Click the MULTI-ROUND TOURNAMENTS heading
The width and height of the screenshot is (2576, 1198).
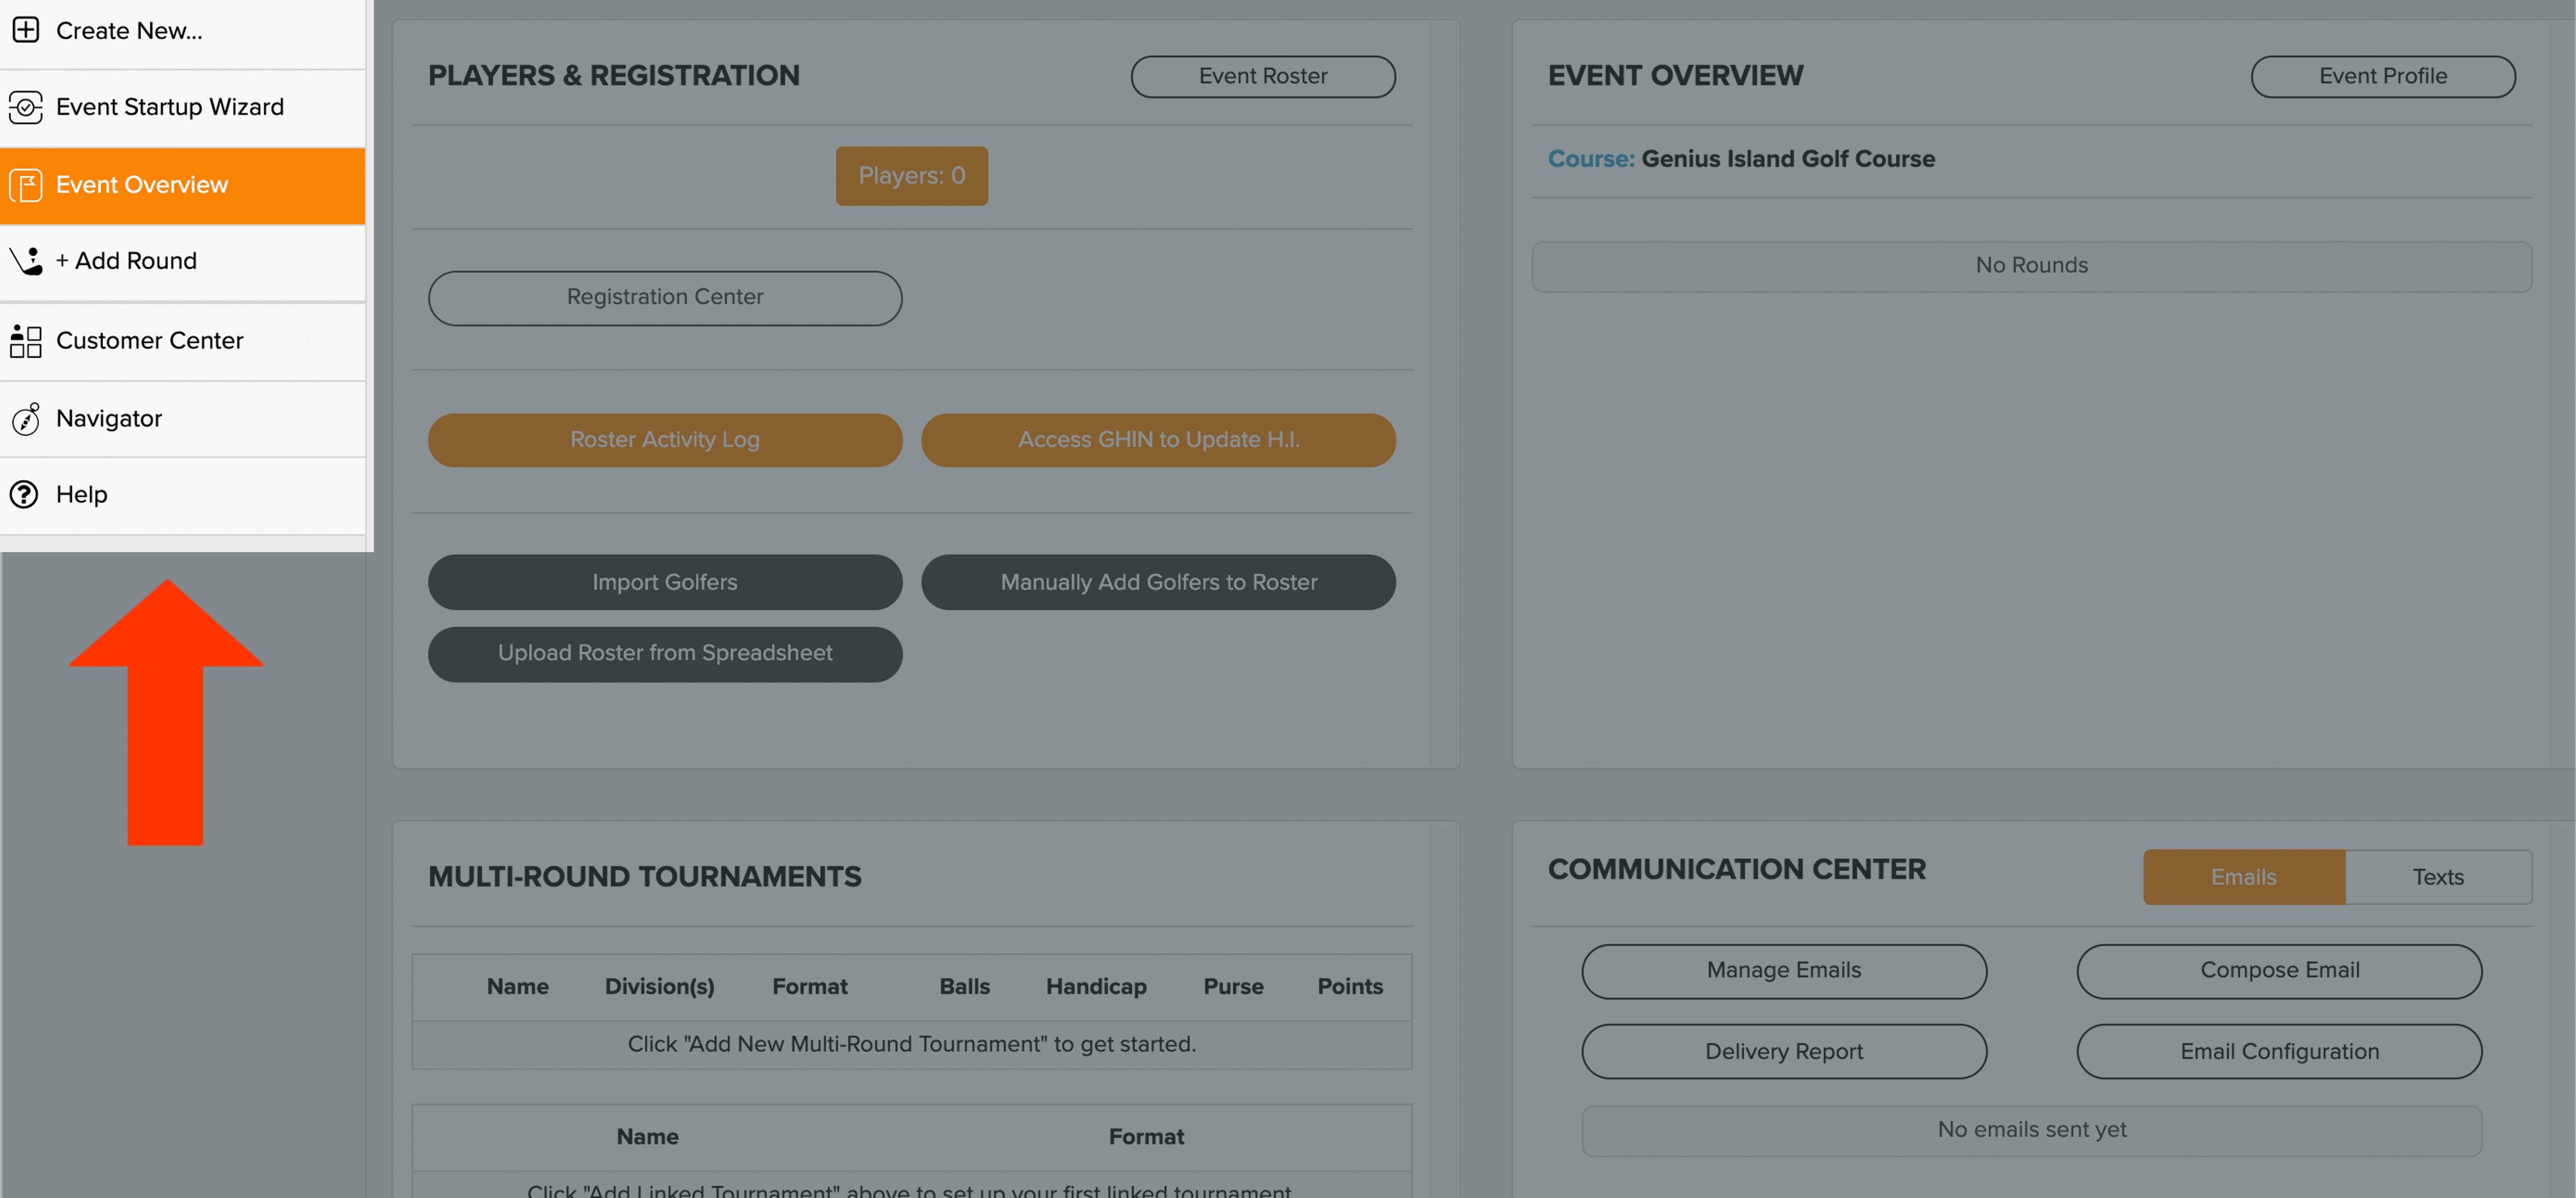coord(645,877)
